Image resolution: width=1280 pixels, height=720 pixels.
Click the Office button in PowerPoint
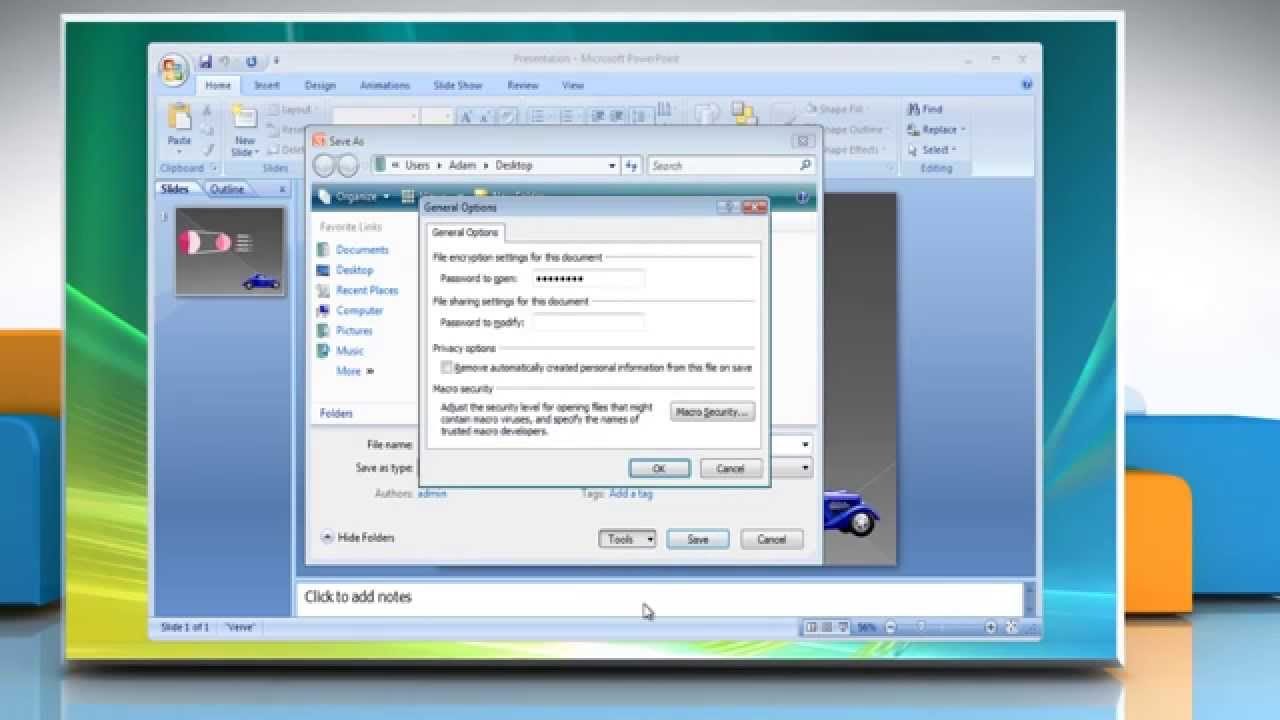click(x=173, y=69)
